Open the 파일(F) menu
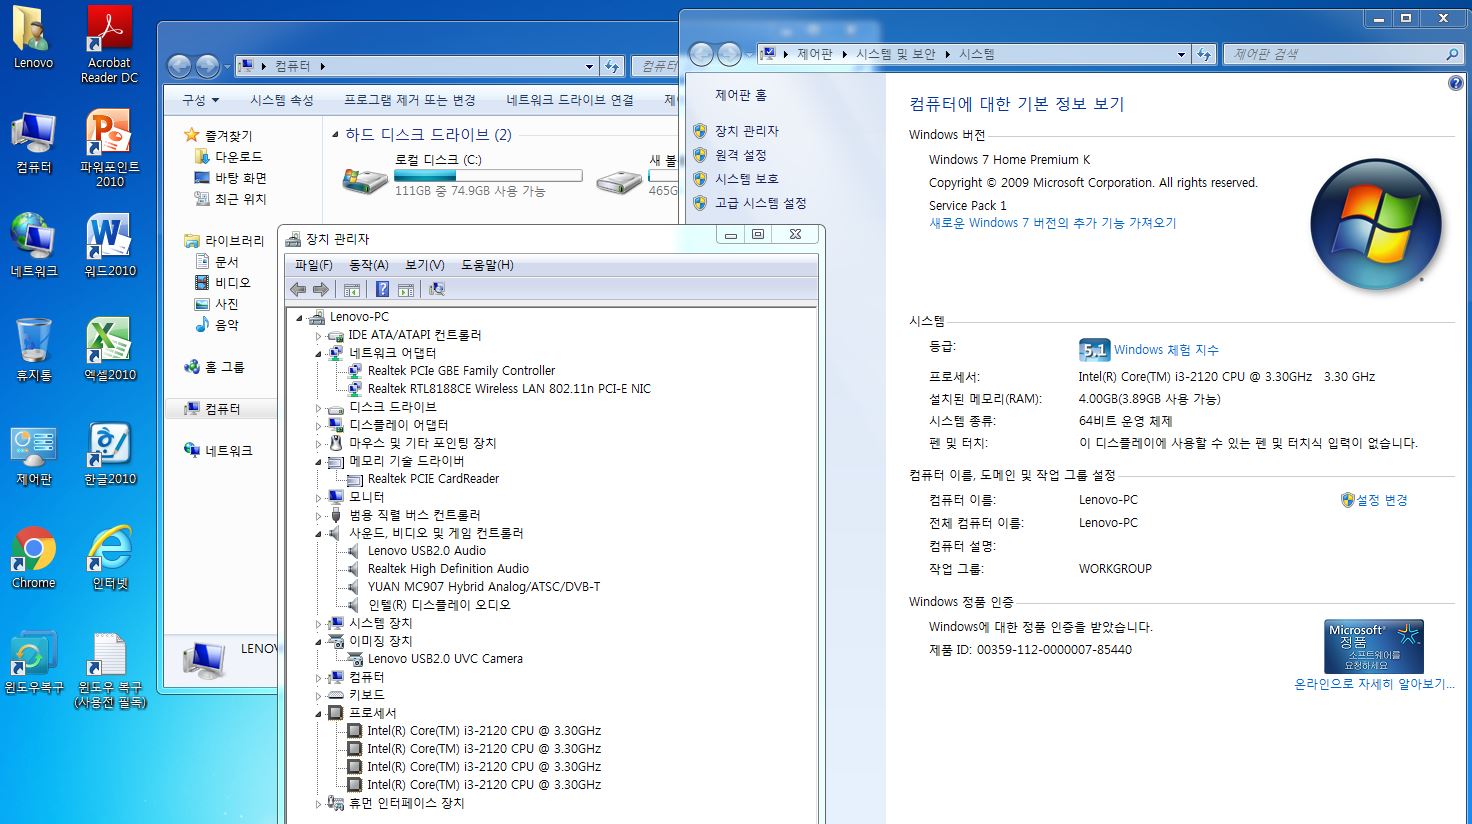1472x824 pixels. coord(313,265)
